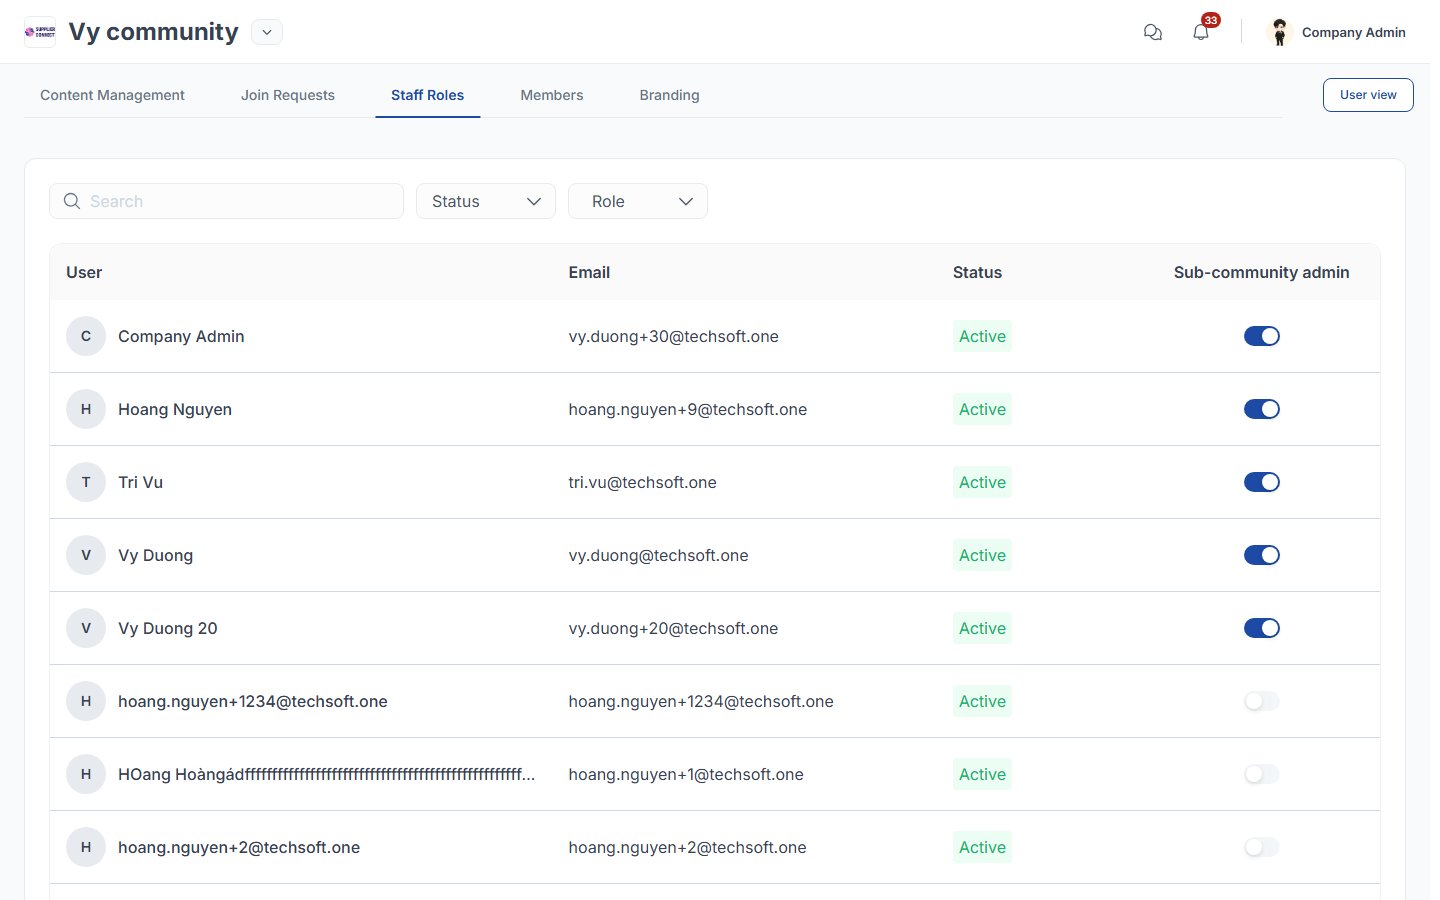This screenshot has width=1440, height=900.
Task: Open notifications bell with 33 badge
Action: pos(1202,31)
